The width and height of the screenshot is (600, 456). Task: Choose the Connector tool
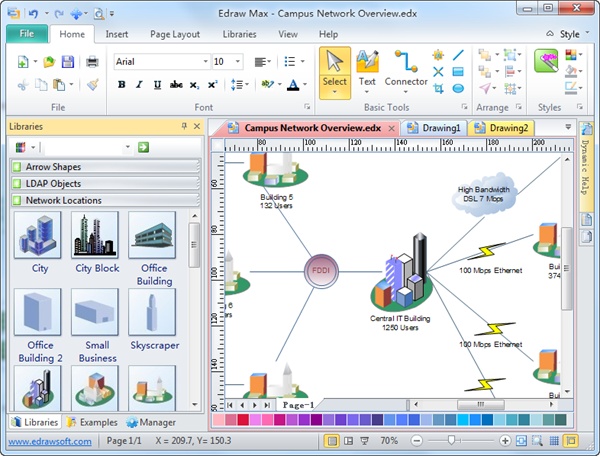click(x=406, y=73)
